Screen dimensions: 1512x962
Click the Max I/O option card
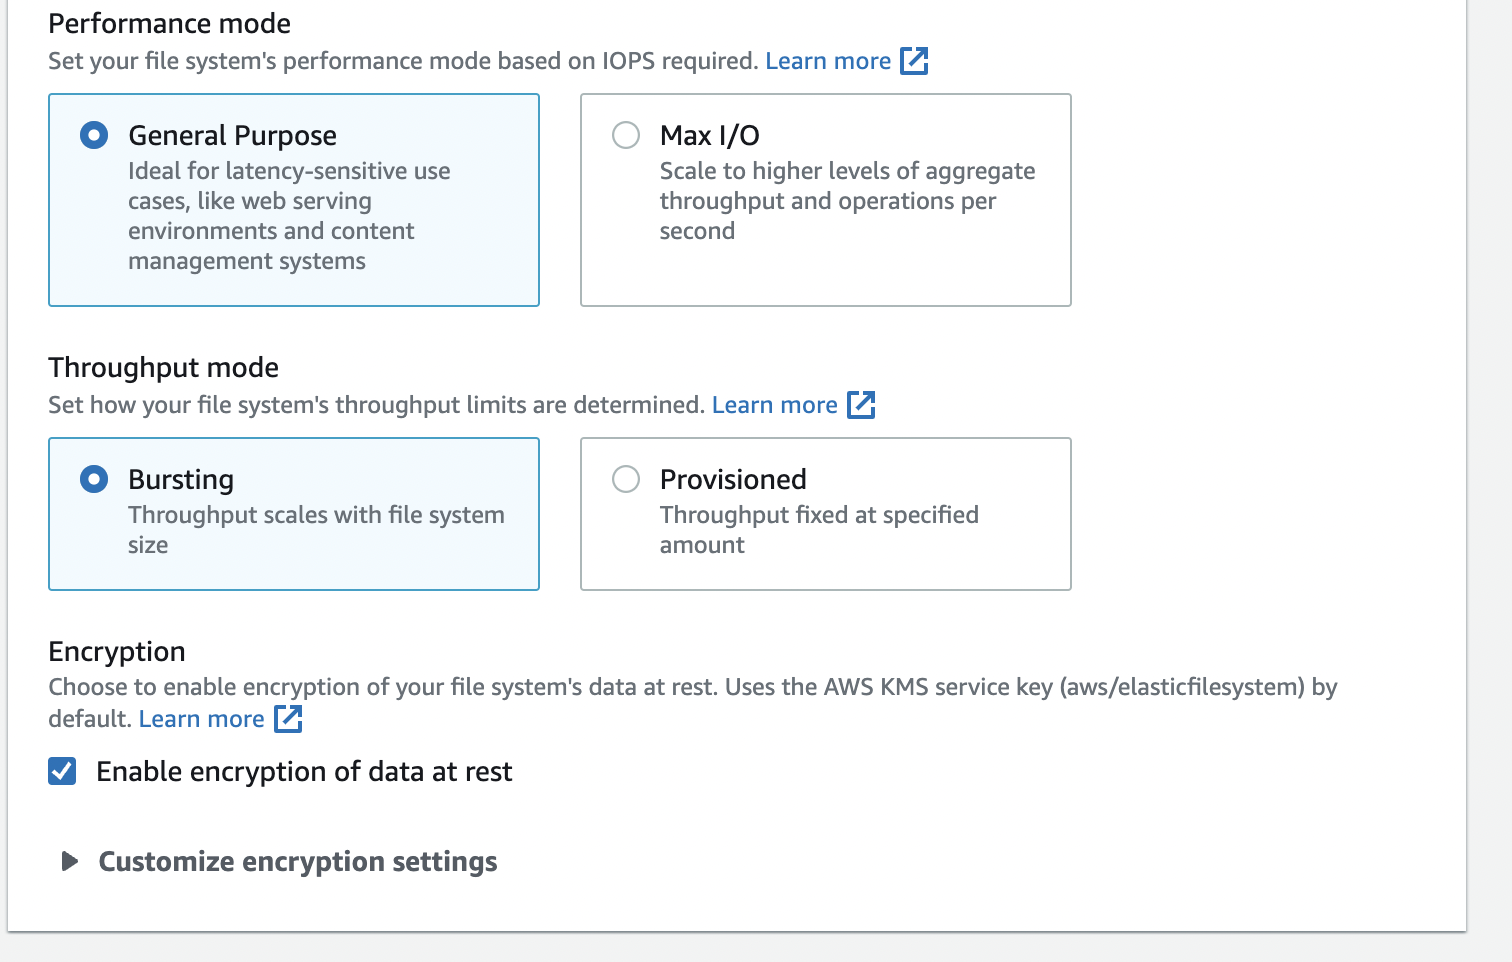826,200
